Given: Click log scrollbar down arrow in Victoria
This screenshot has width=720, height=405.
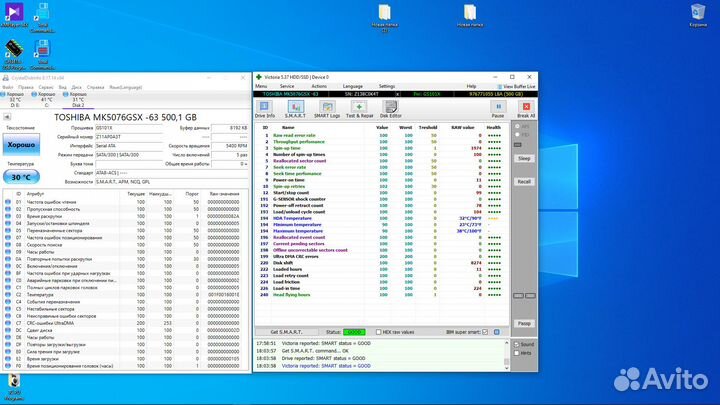Looking at the screenshot, I should pos(506,368).
